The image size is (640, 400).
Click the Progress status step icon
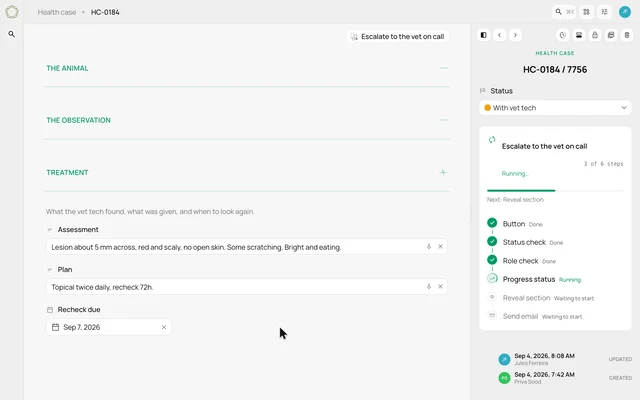point(492,278)
